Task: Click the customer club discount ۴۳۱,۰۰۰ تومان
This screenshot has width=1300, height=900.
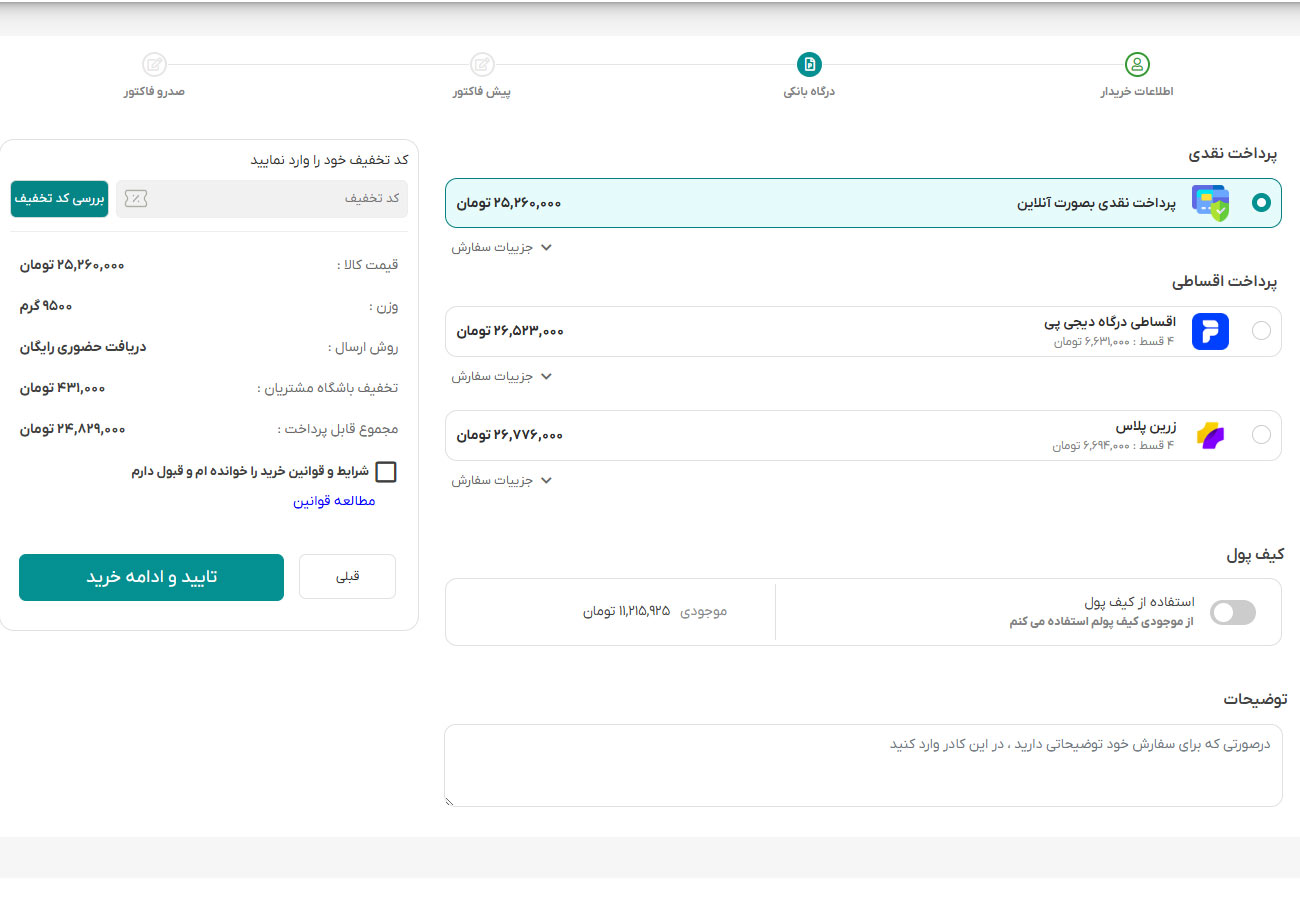Action: coord(62,388)
